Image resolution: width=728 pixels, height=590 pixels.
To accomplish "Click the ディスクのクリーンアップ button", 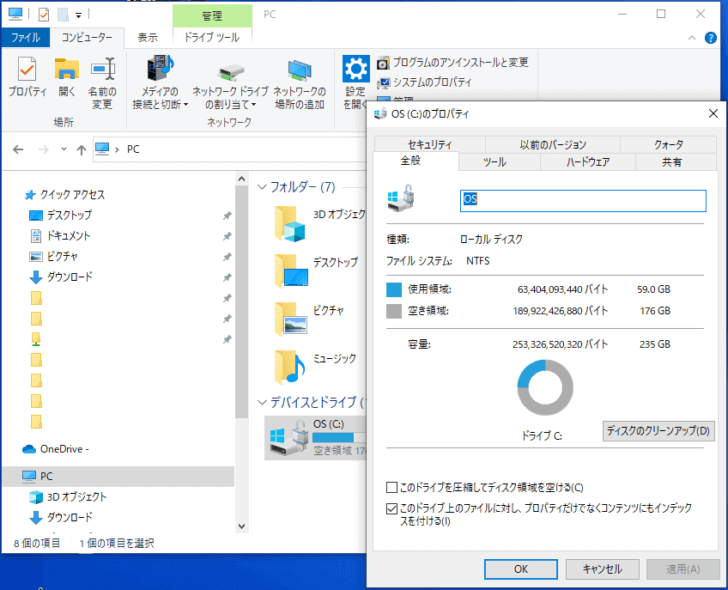I will coord(658,431).
